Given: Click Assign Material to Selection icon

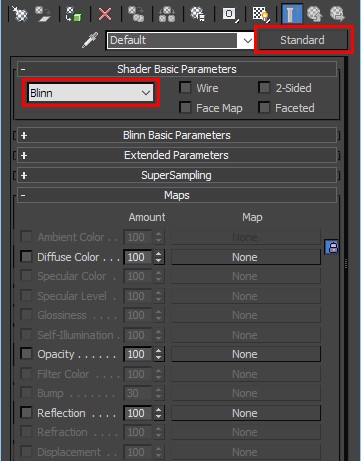Looking at the screenshot, I should click(74, 14).
